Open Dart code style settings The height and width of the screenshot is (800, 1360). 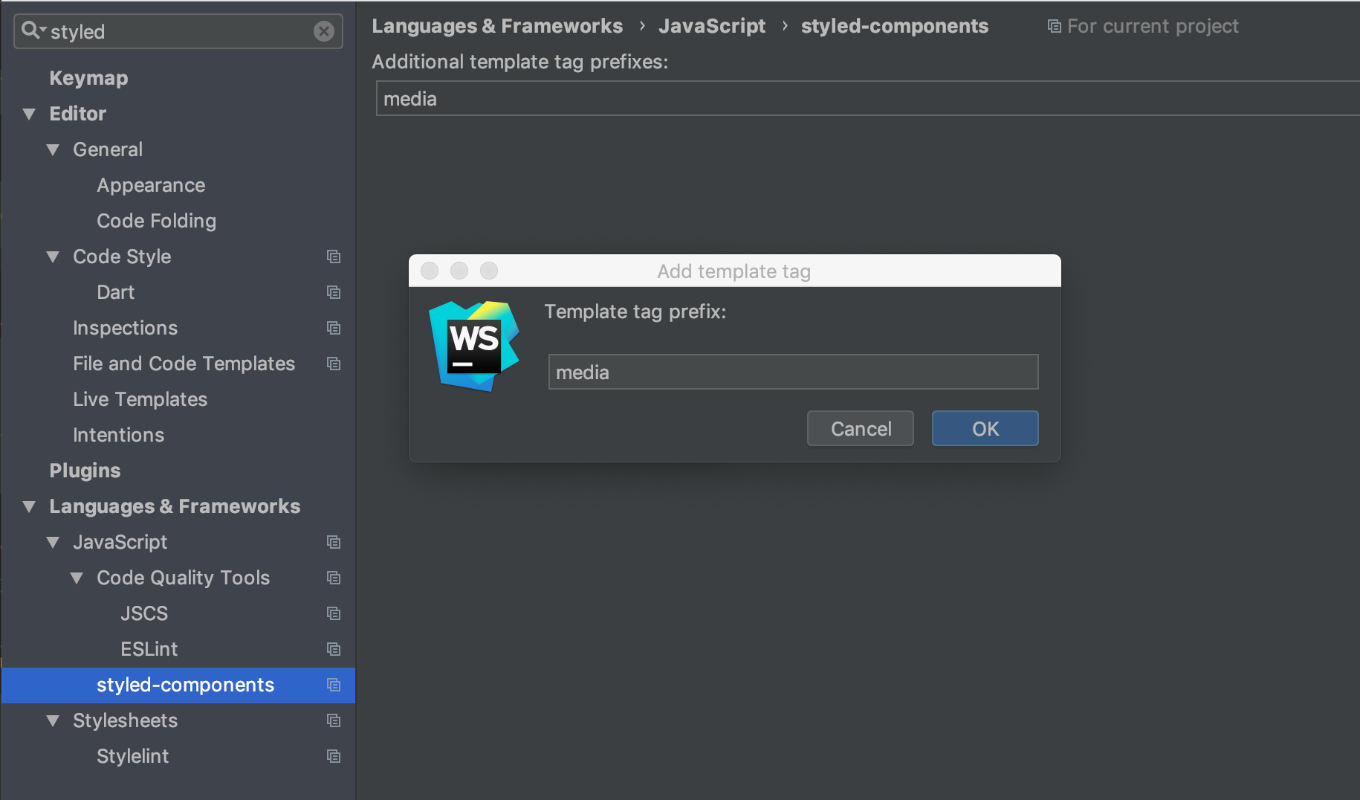coord(116,292)
